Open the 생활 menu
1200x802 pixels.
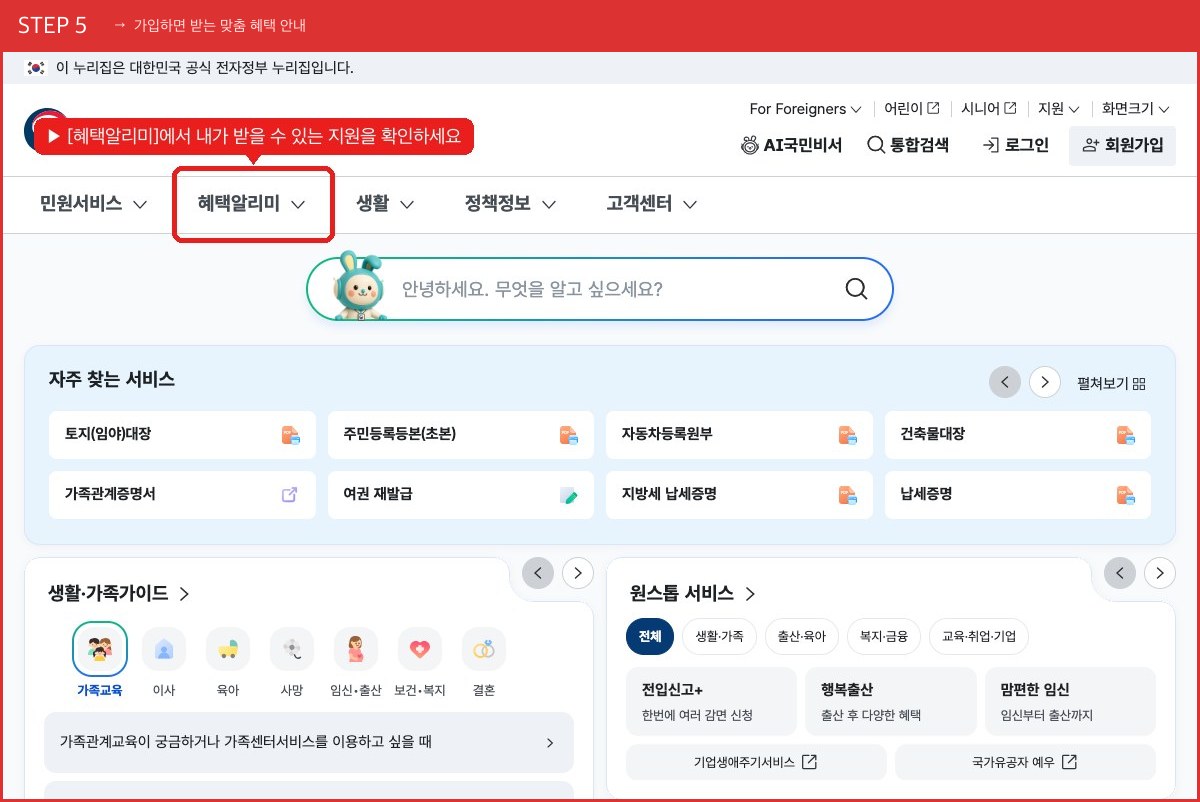385,204
